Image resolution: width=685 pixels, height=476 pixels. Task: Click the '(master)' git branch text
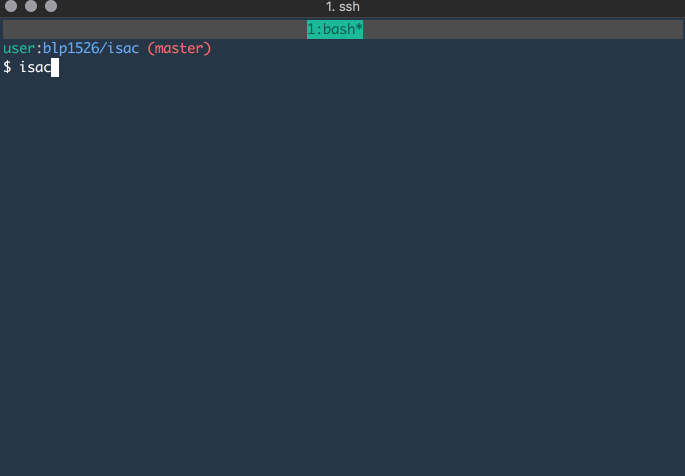179,48
